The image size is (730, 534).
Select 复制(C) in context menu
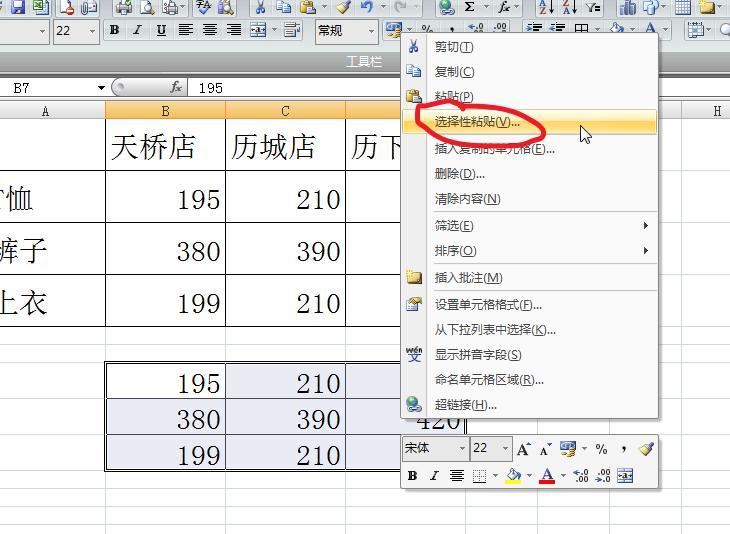pyautogui.click(x=530, y=72)
